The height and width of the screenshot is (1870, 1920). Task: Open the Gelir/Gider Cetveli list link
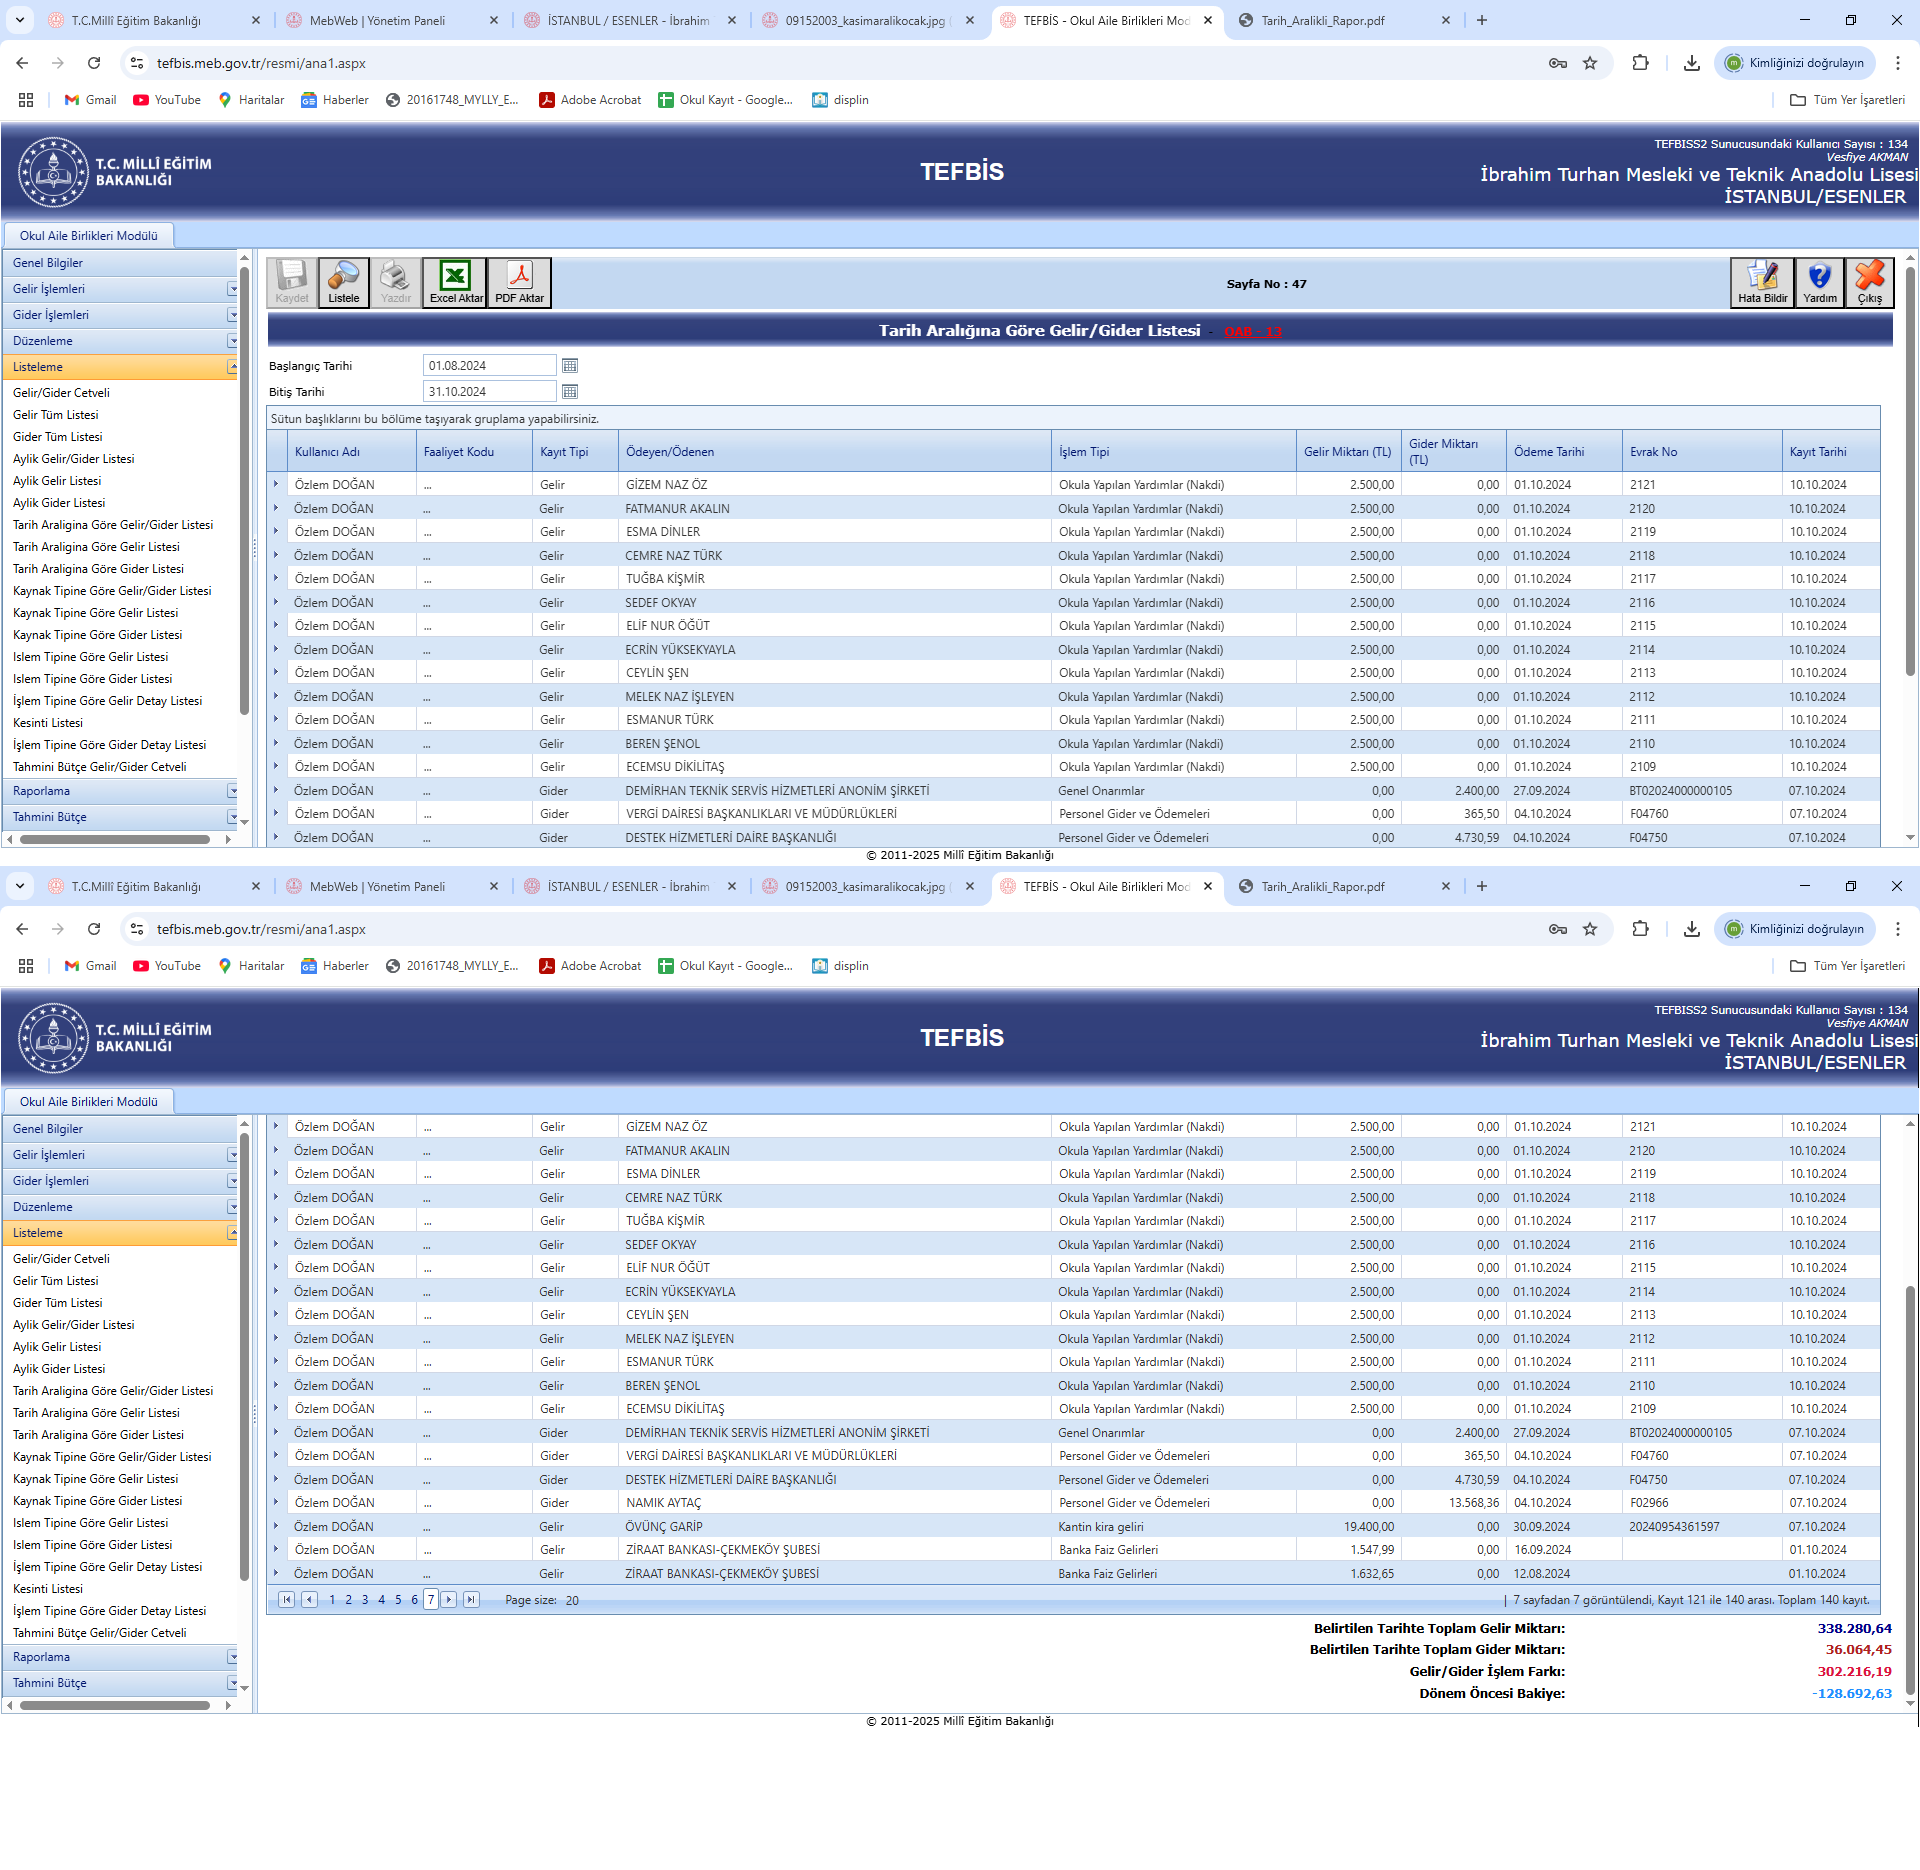click(61, 393)
